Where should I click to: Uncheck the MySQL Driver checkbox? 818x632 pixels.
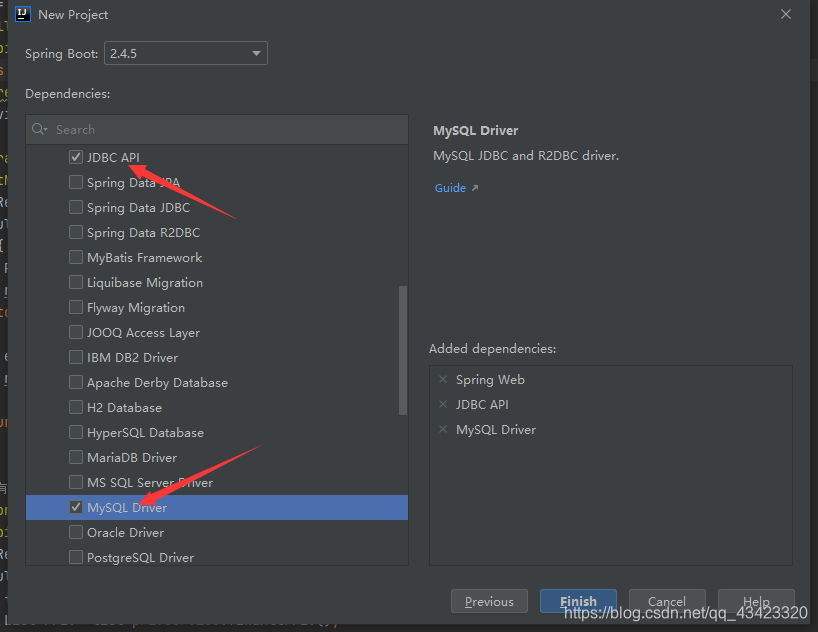coord(76,507)
